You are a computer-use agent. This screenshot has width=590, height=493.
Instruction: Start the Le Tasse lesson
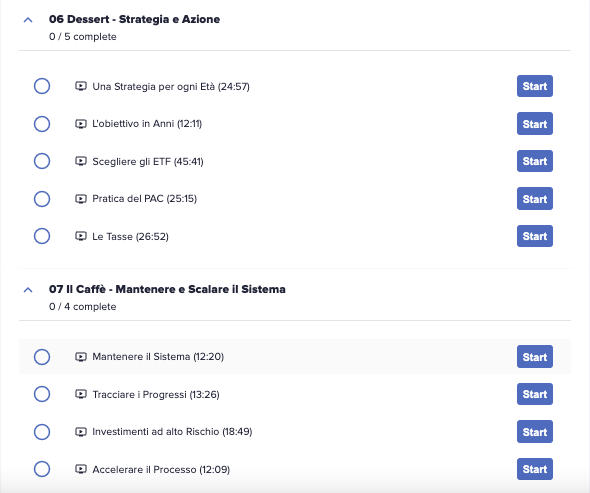pos(535,236)
